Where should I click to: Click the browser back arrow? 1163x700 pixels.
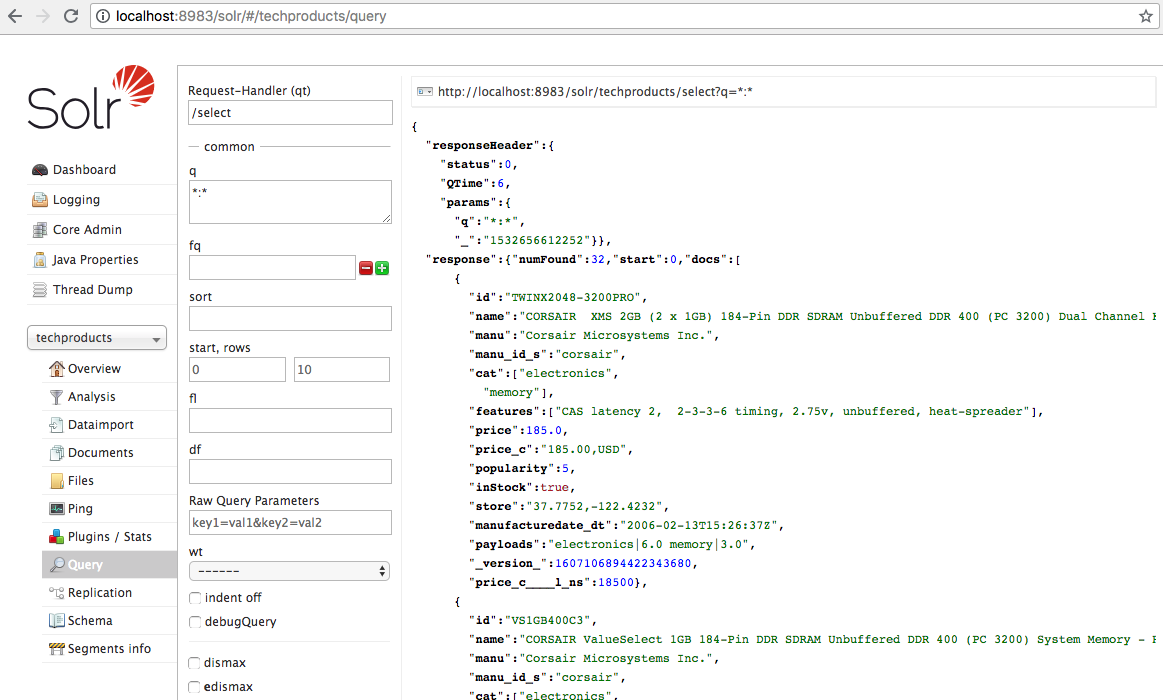tap(15, 16)
